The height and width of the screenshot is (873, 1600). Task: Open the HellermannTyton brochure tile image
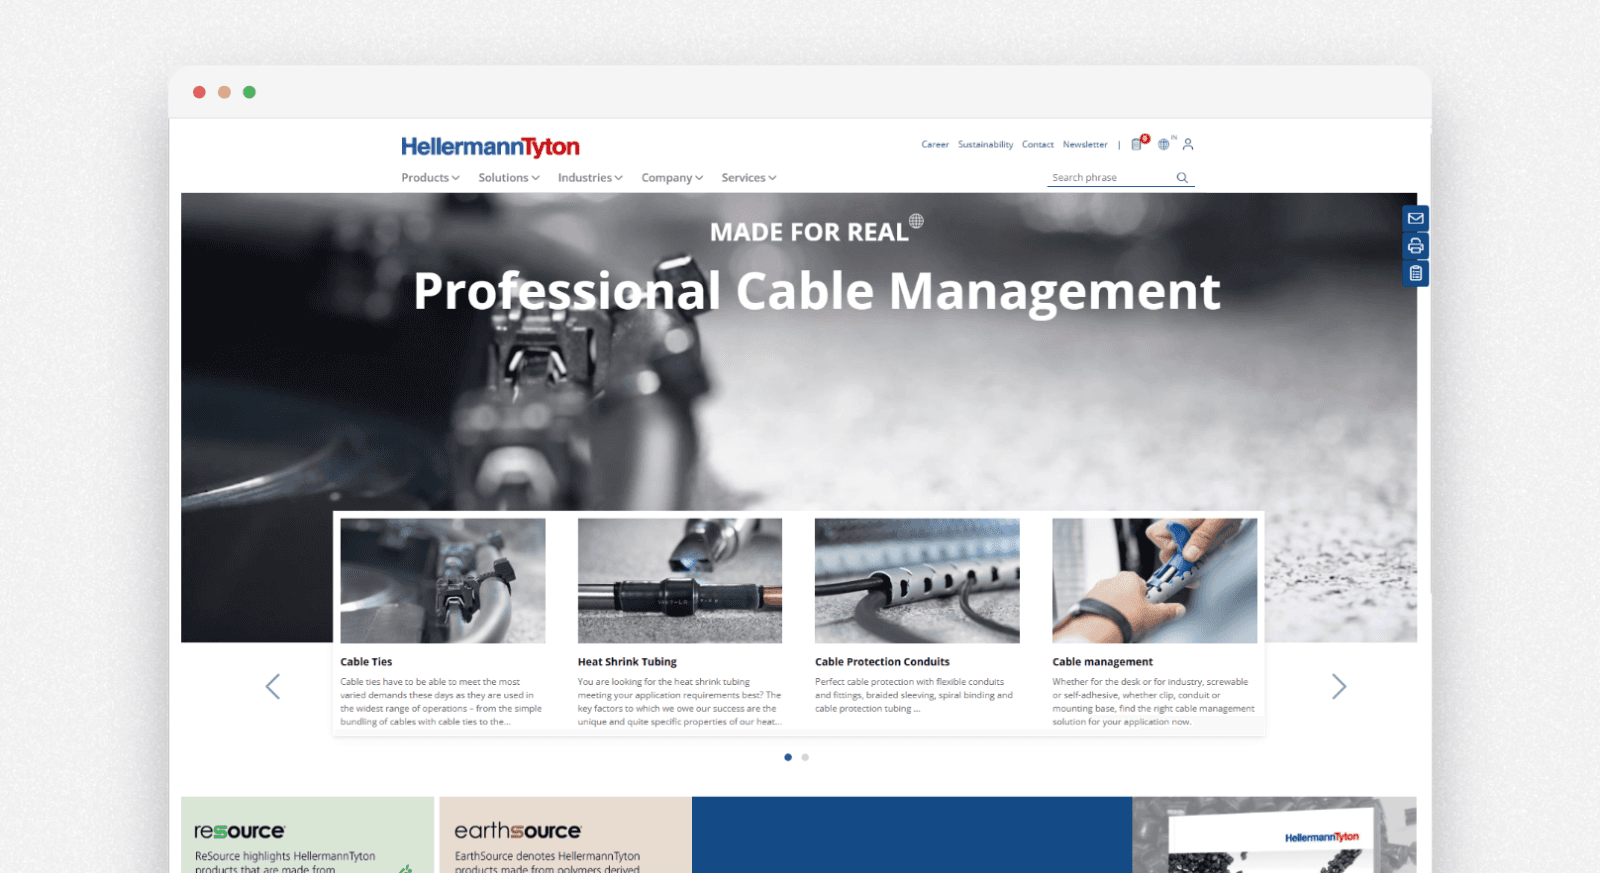point(1274,835)
